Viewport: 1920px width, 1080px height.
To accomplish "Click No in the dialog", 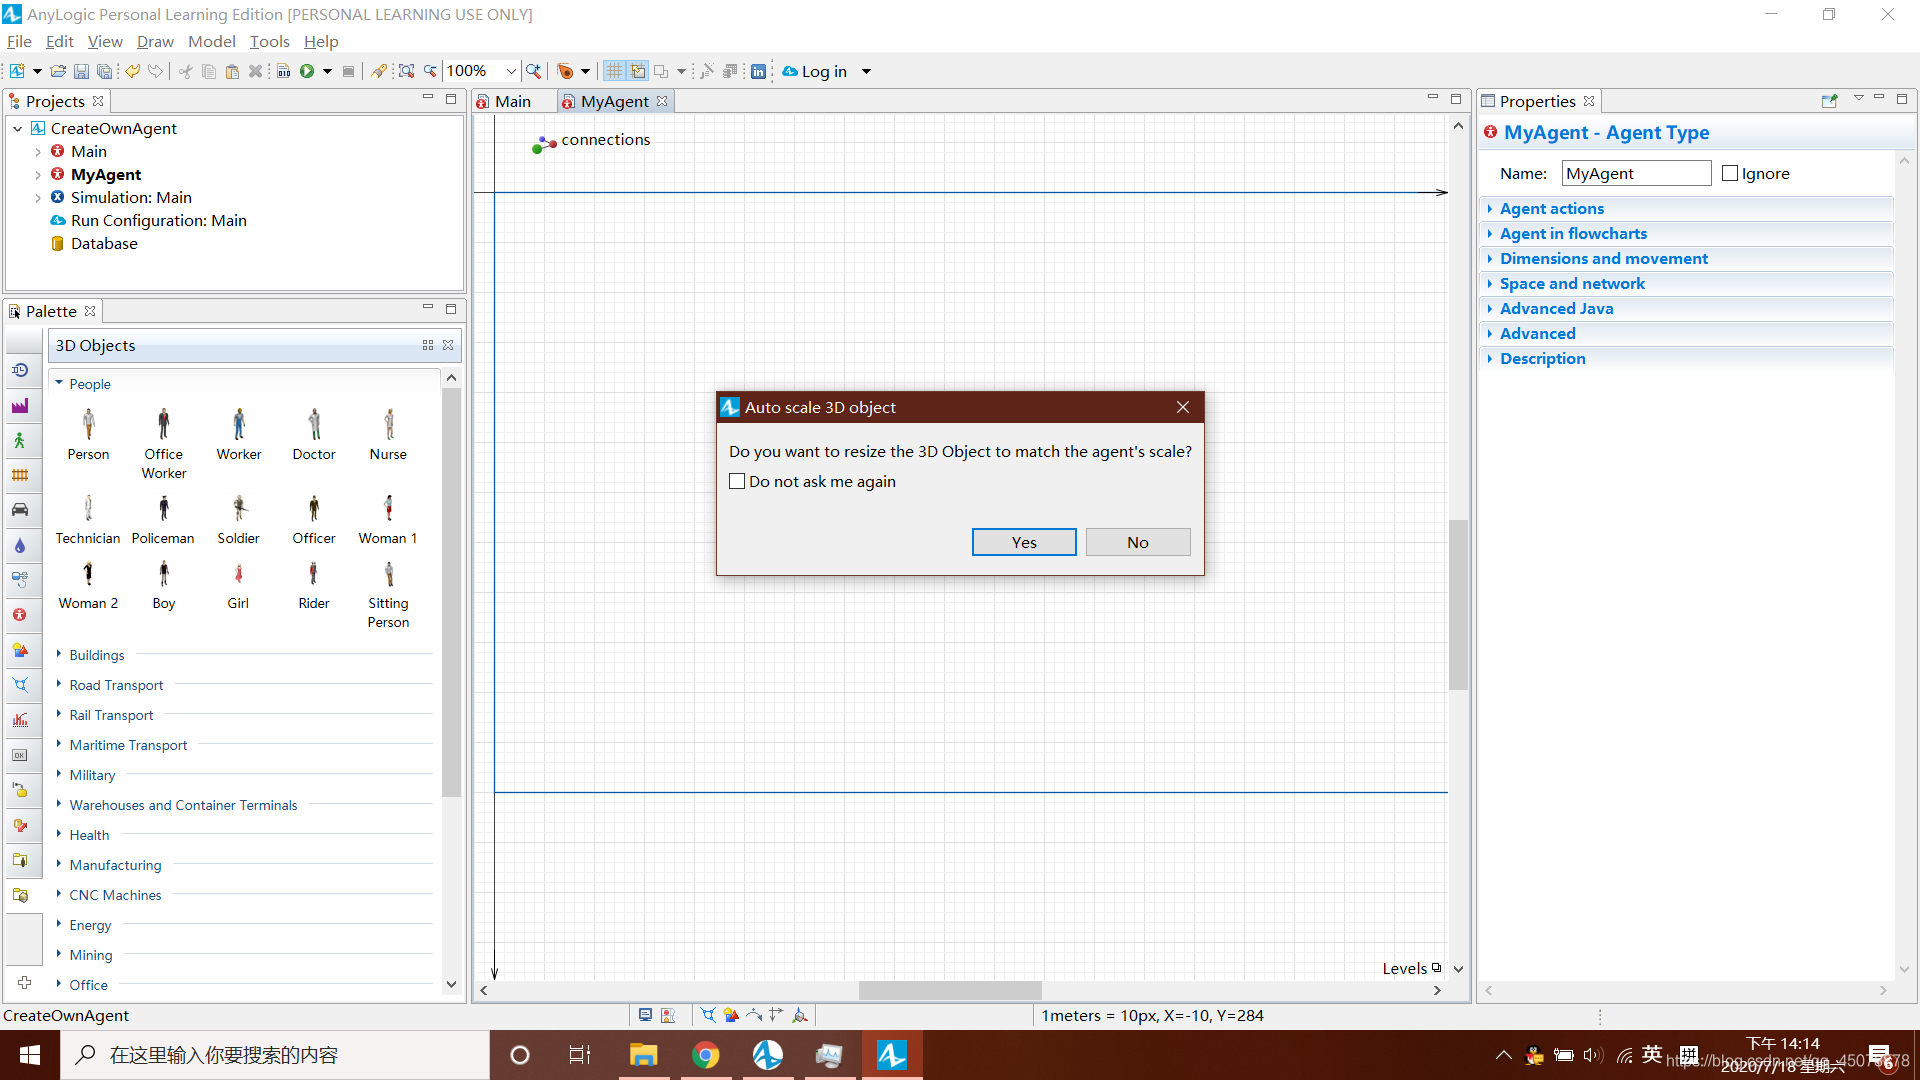I will coord(1137,542).
